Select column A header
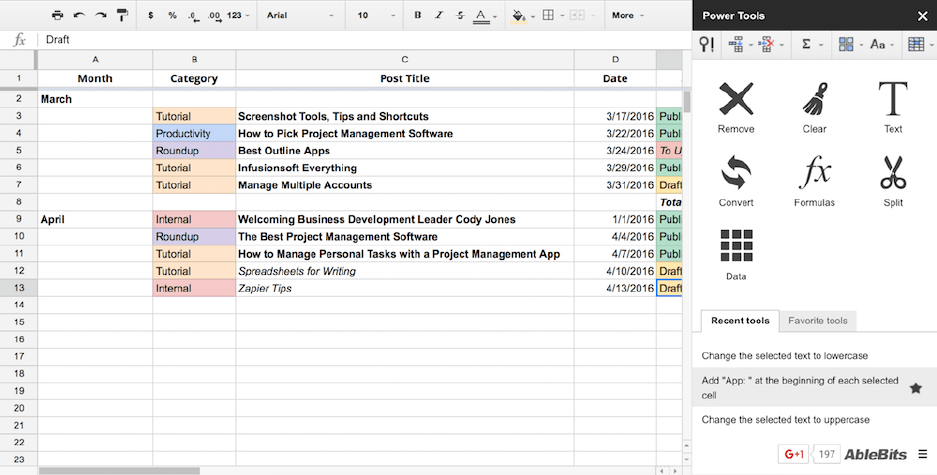 click(x=95, y=60)
